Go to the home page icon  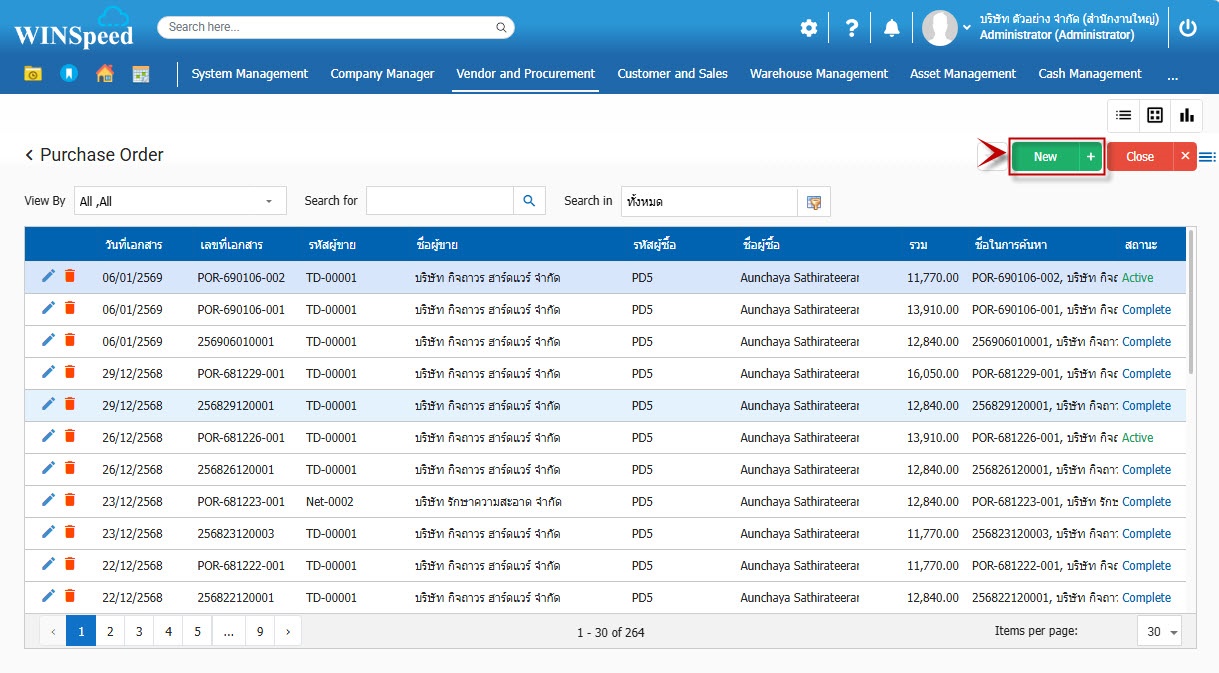[x=104, y=74]
